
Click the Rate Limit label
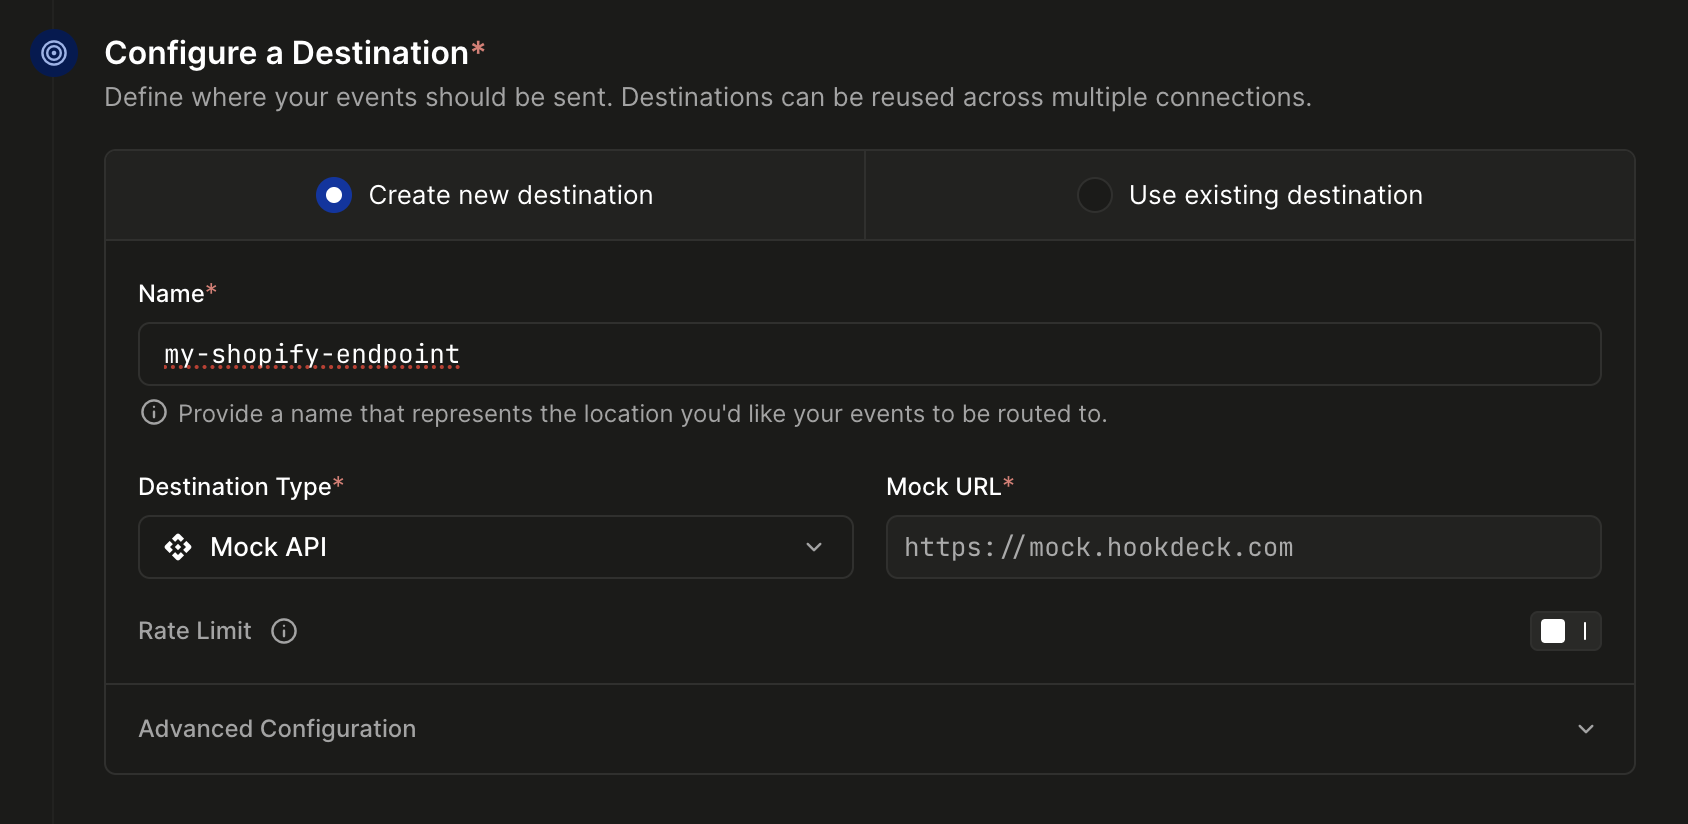point(195,631)
